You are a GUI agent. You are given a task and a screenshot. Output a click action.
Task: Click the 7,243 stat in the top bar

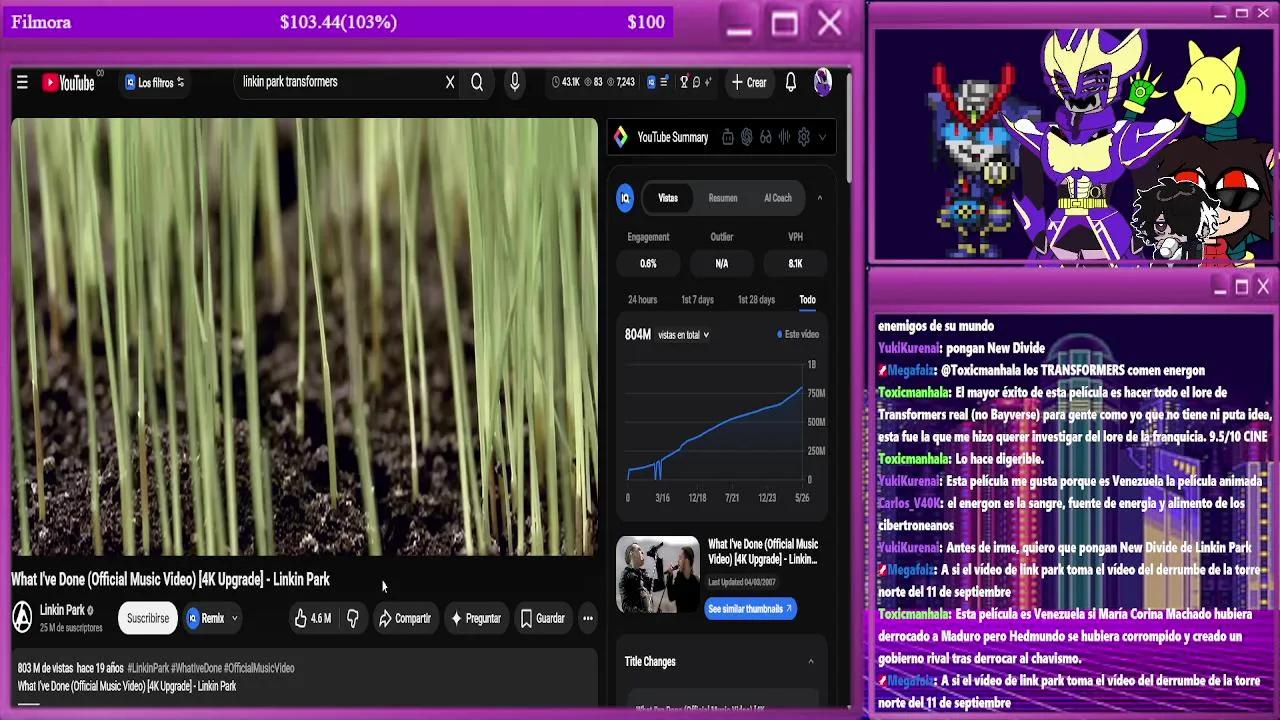(x=620, y=82)
